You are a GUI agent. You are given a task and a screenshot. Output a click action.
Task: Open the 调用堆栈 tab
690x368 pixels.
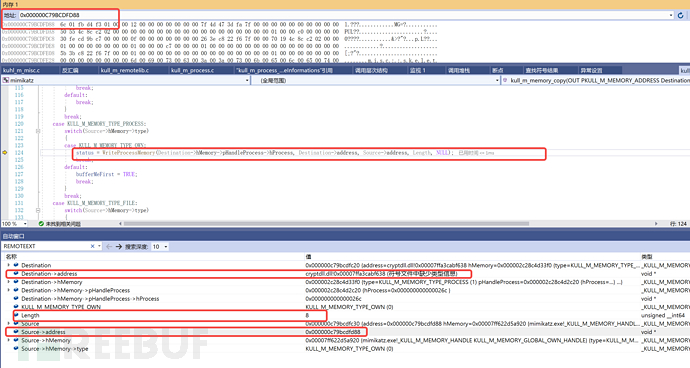pos(459,70)
